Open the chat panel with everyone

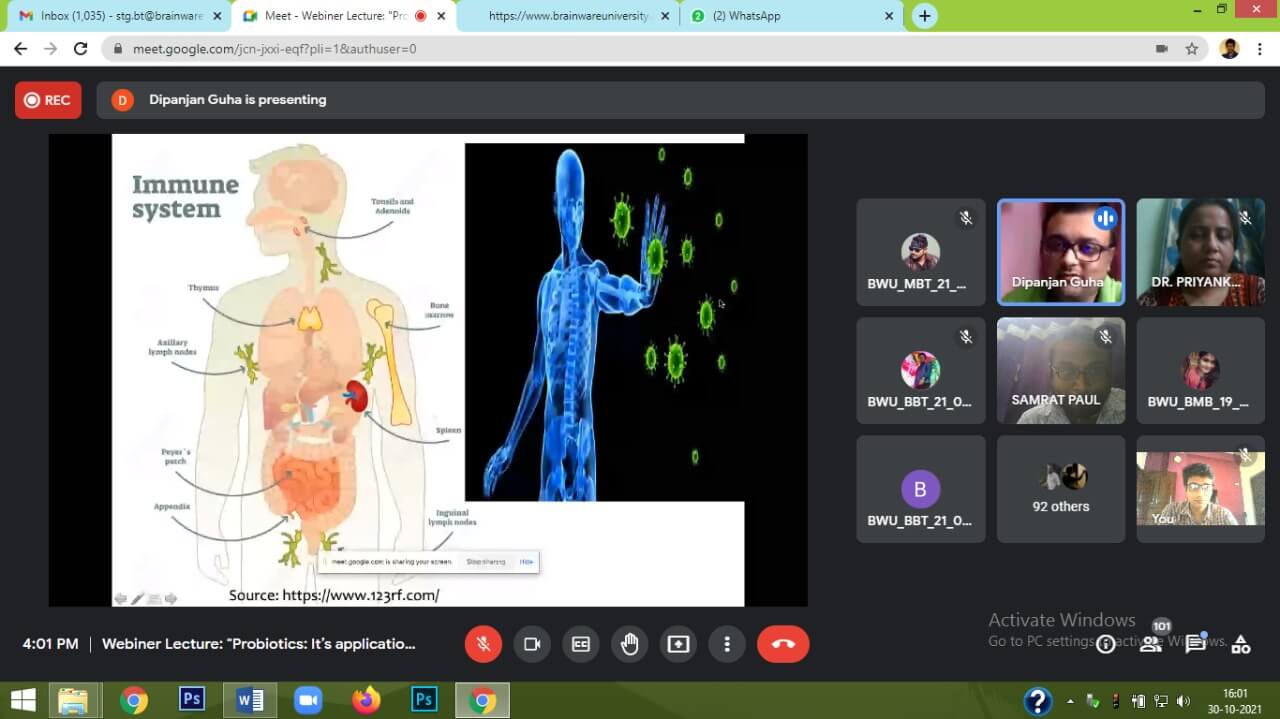1195,644
